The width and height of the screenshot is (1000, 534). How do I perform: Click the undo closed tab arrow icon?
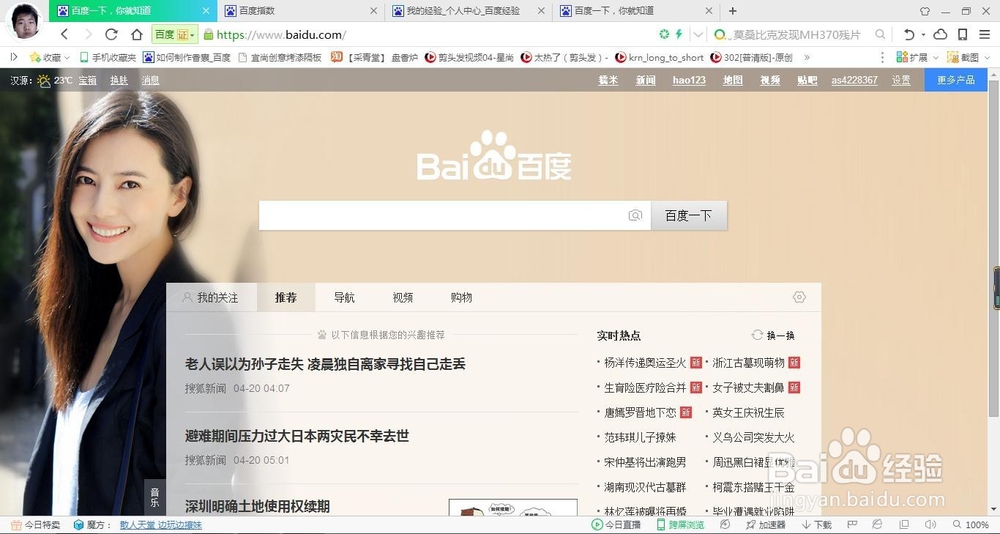909,34
